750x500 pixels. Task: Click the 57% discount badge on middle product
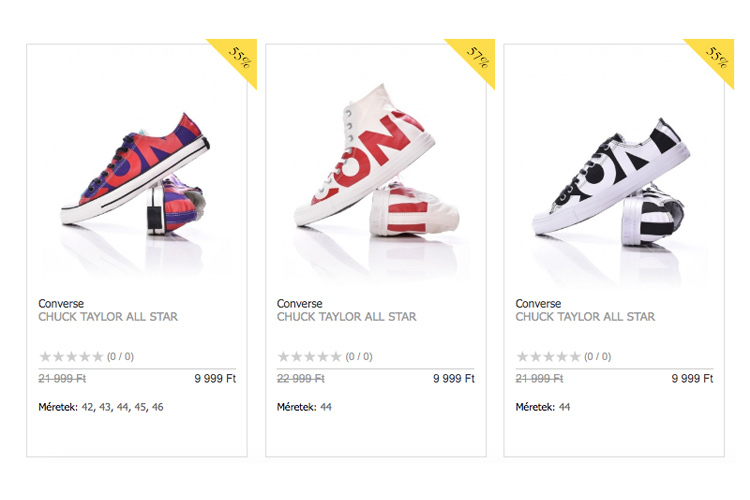476,57
